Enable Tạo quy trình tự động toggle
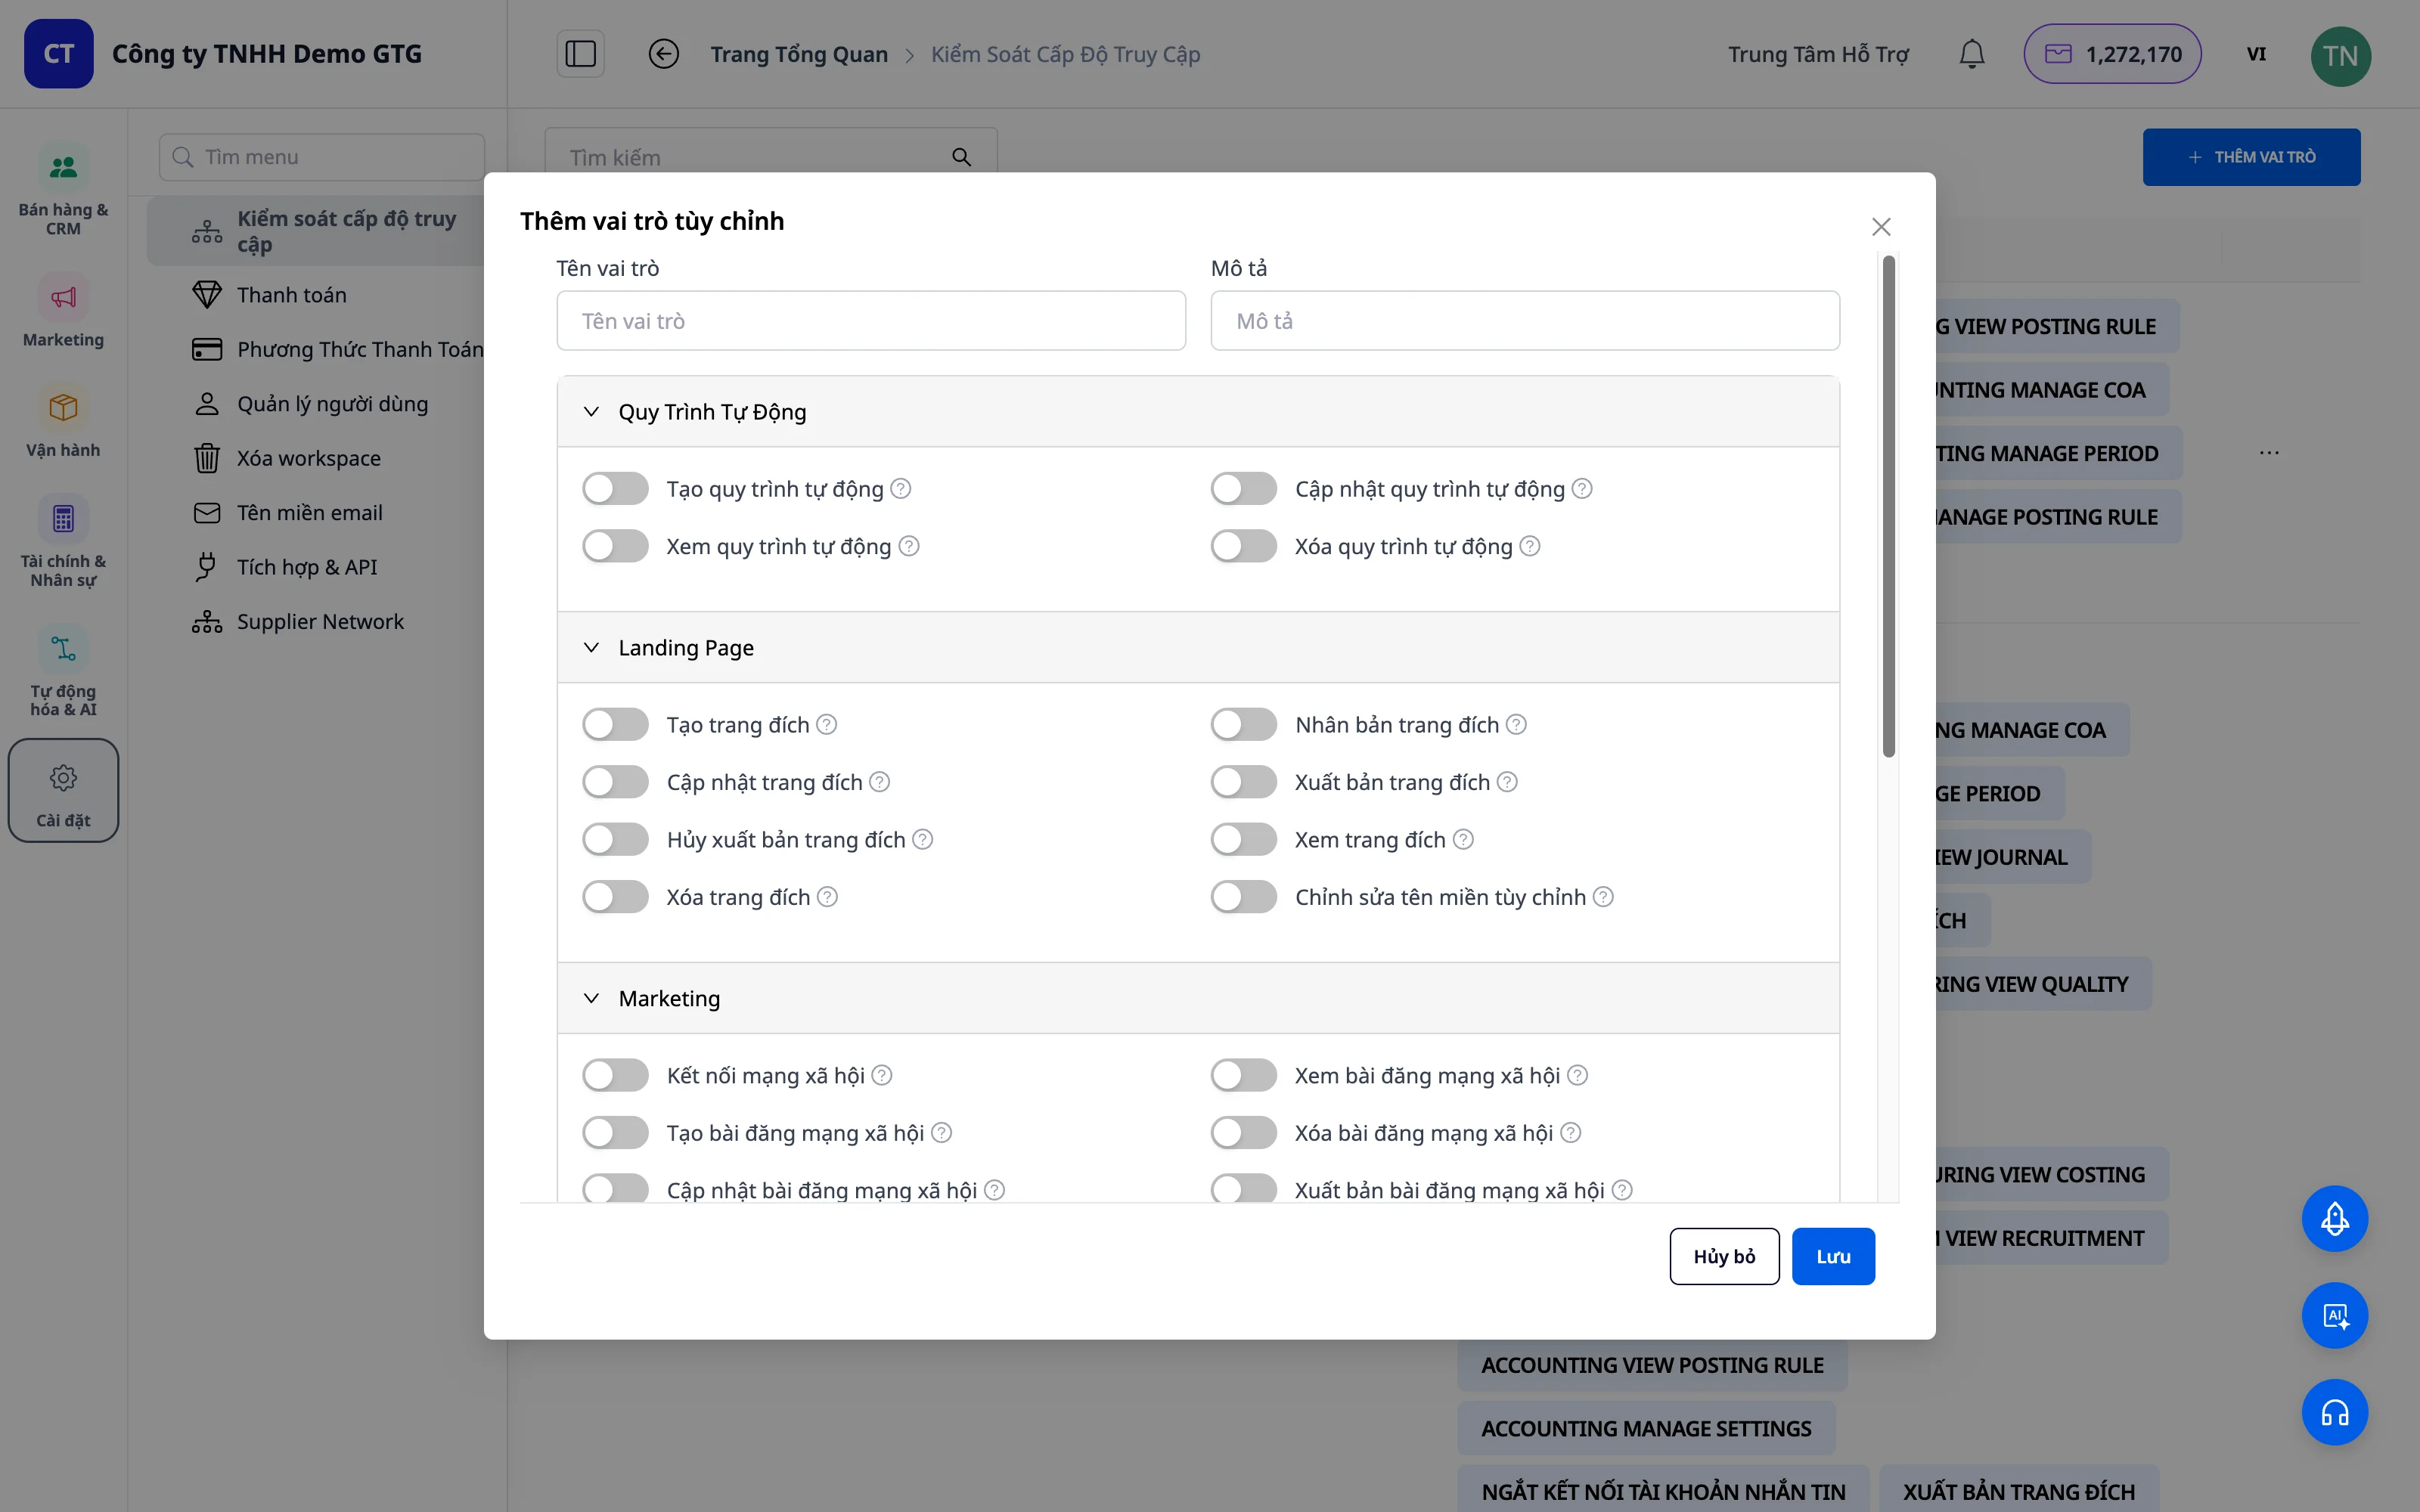Image resolution: width=2420 pixels, height=1512 pixels. tap(616, 489)
